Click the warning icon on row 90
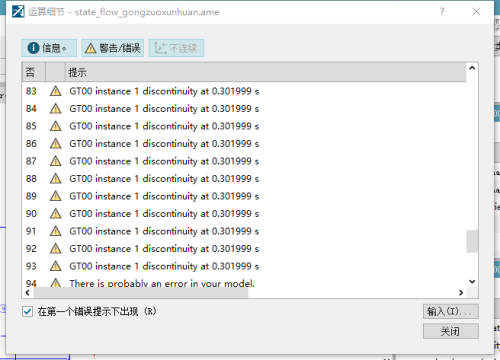 (55, 213)
